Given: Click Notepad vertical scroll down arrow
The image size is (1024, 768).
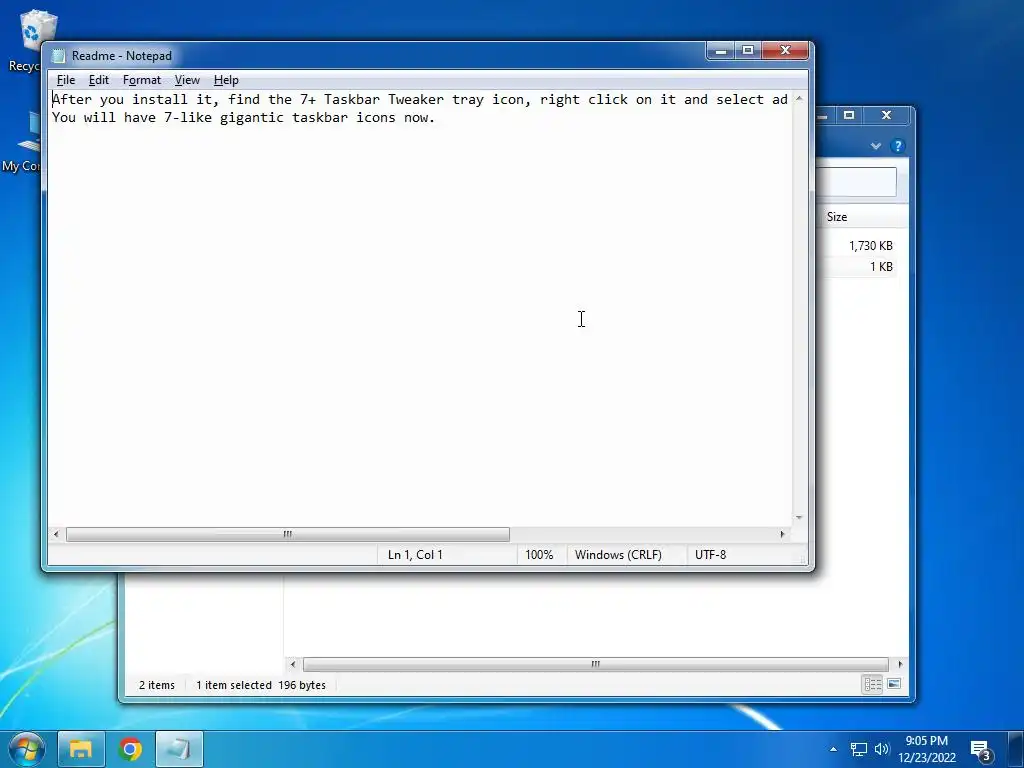Looking at the screenshot, I should click(x=799, y=518).
